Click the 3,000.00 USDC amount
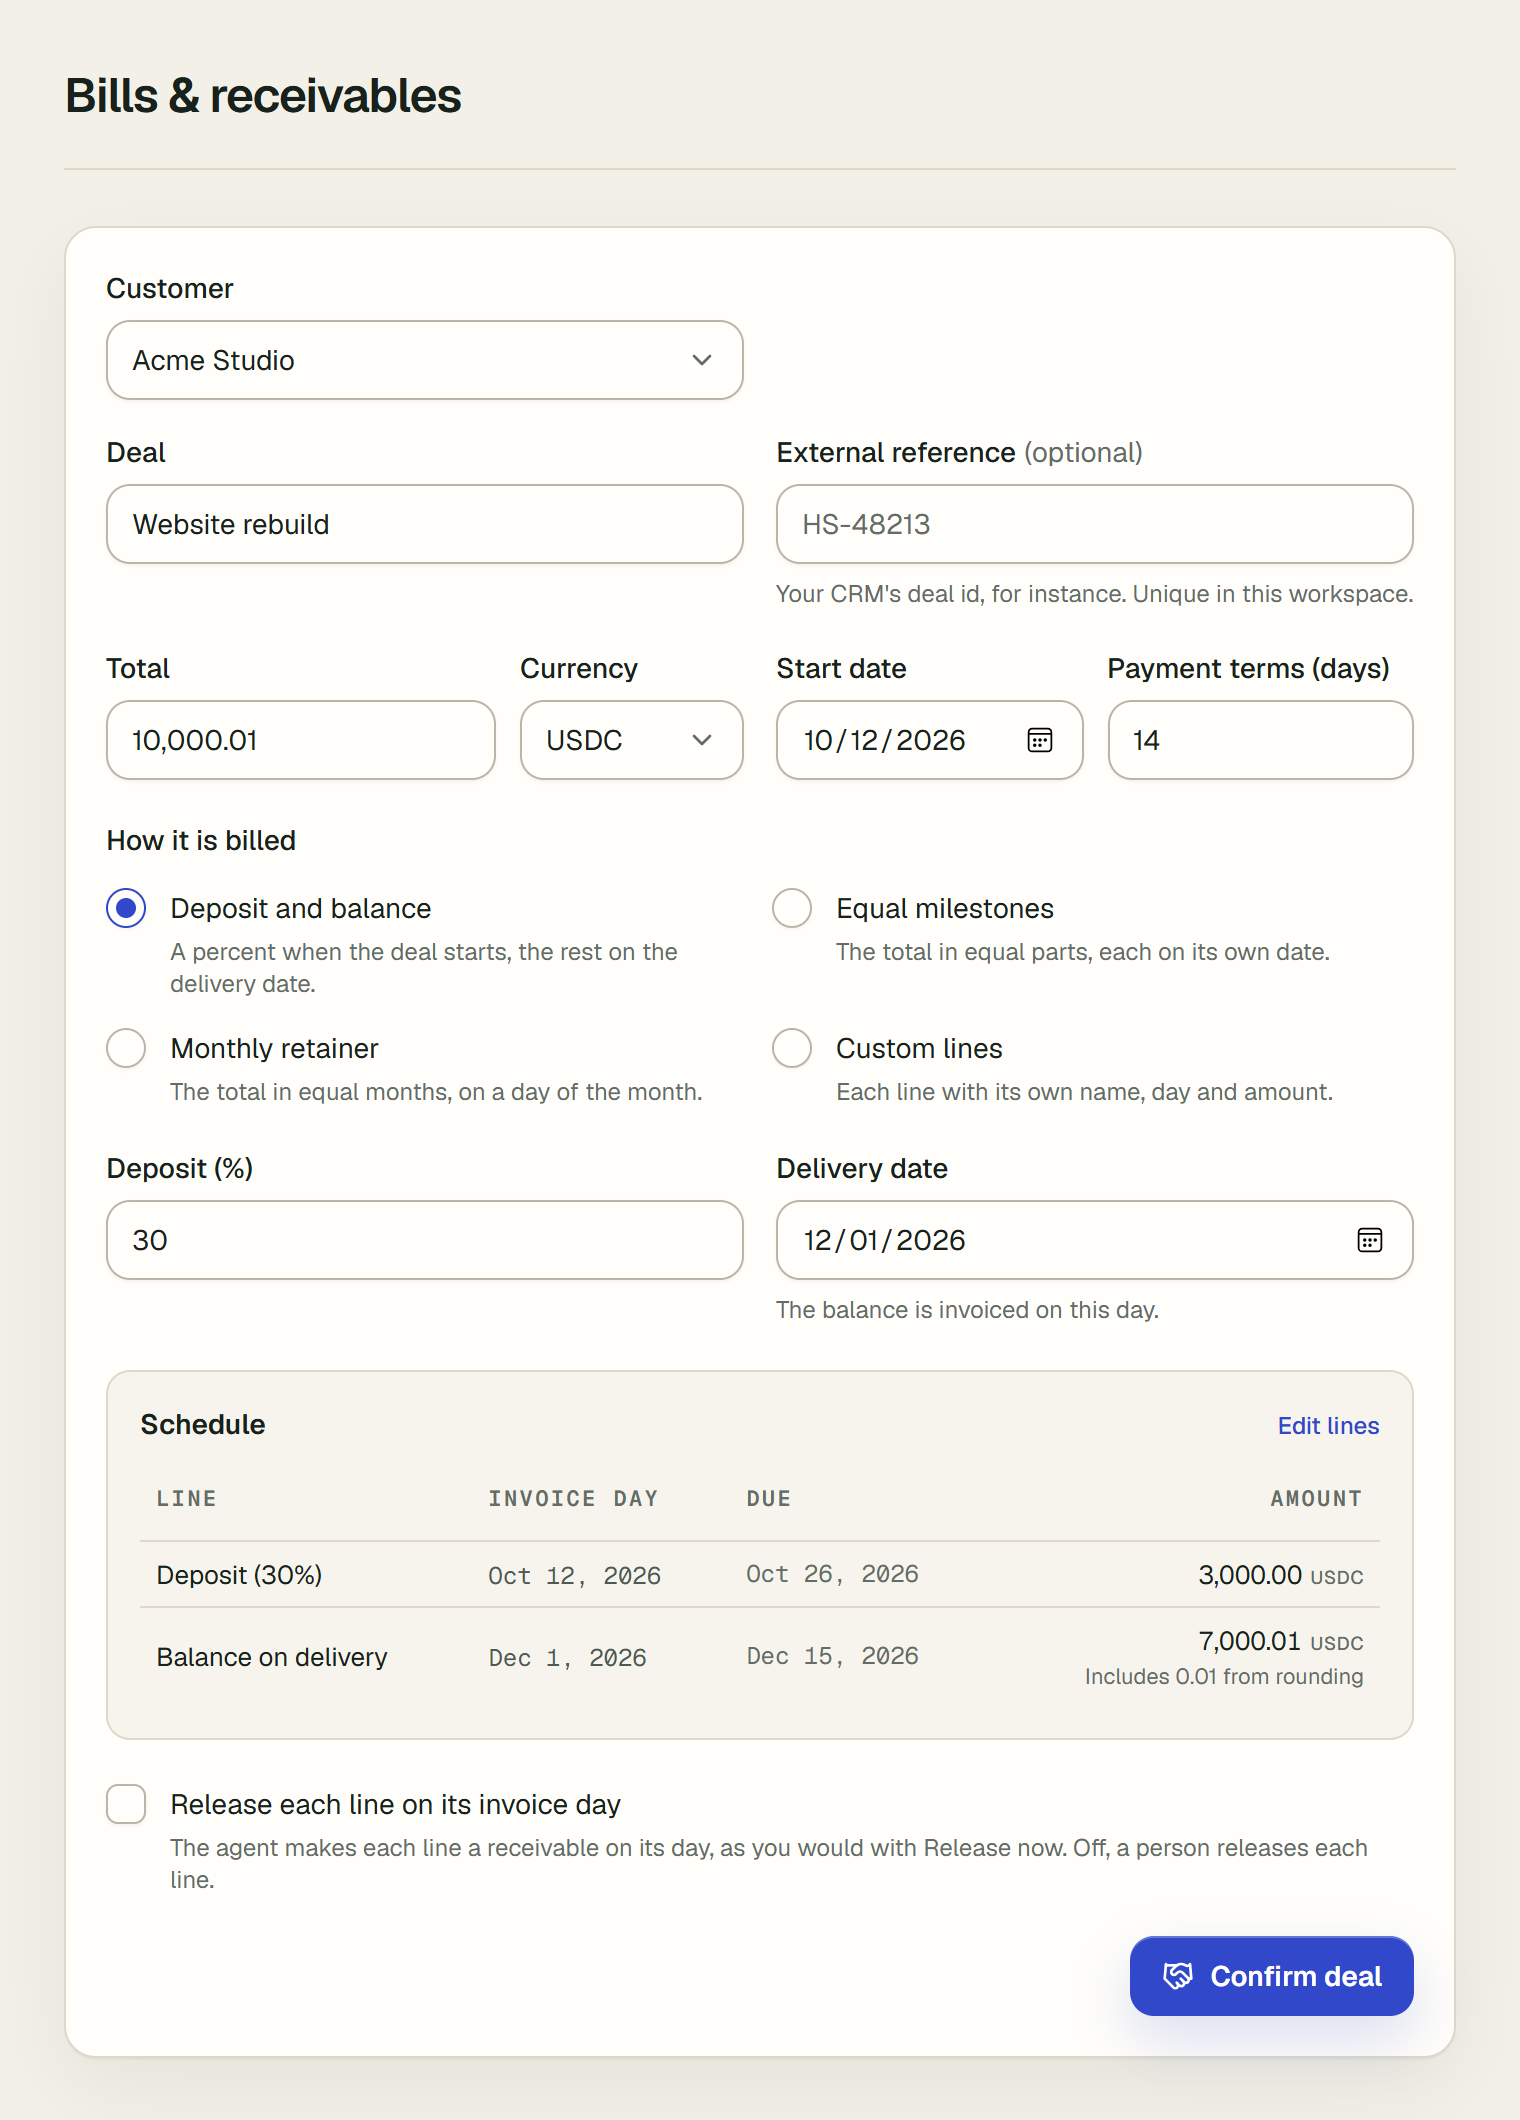 coord(1281,1575)
